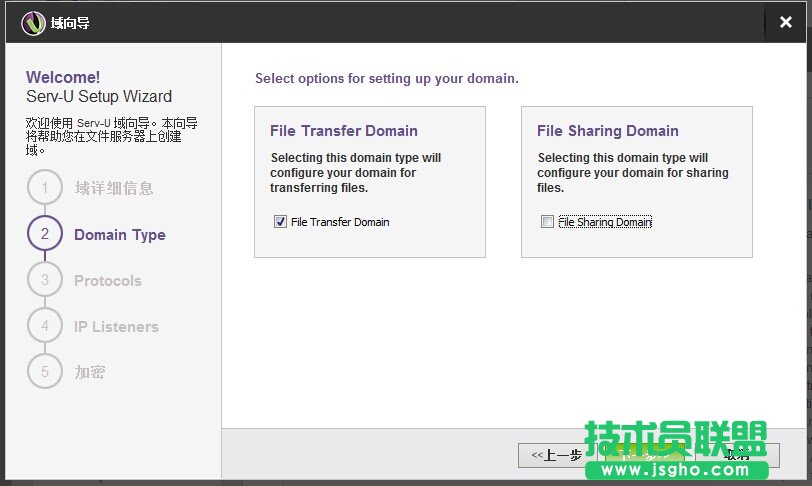
Task: Jump to the Protocols step
Action: [x=108, y=281]
